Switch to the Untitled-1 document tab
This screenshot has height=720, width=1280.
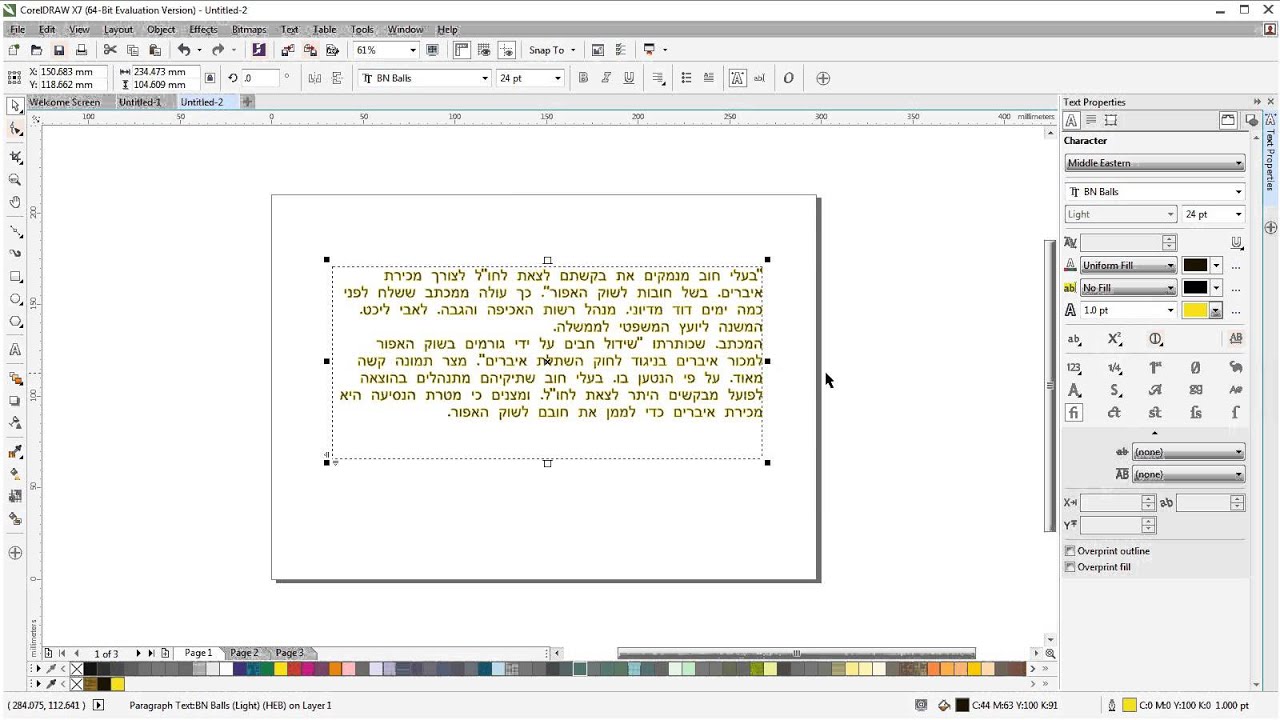tap(140, 102)
